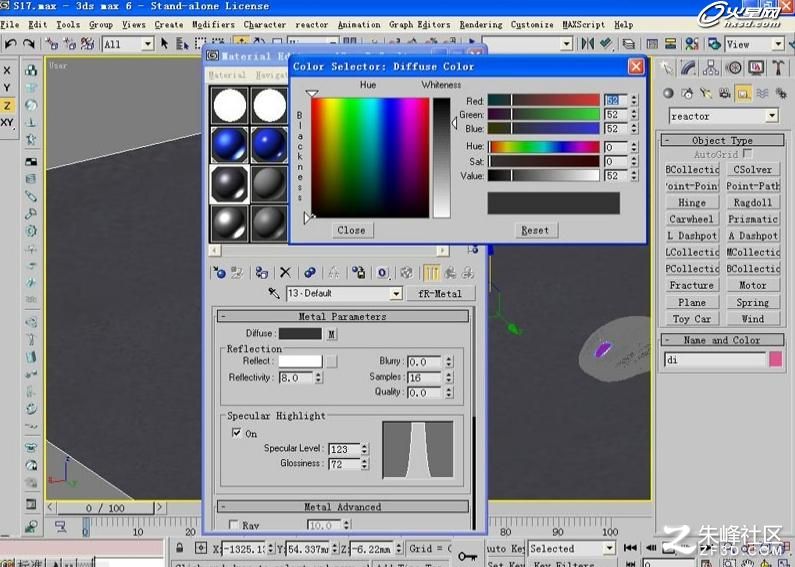The image size is (795, 567).
Task: Click Show Map in Viewport cube icon
Action: [407, 273]
